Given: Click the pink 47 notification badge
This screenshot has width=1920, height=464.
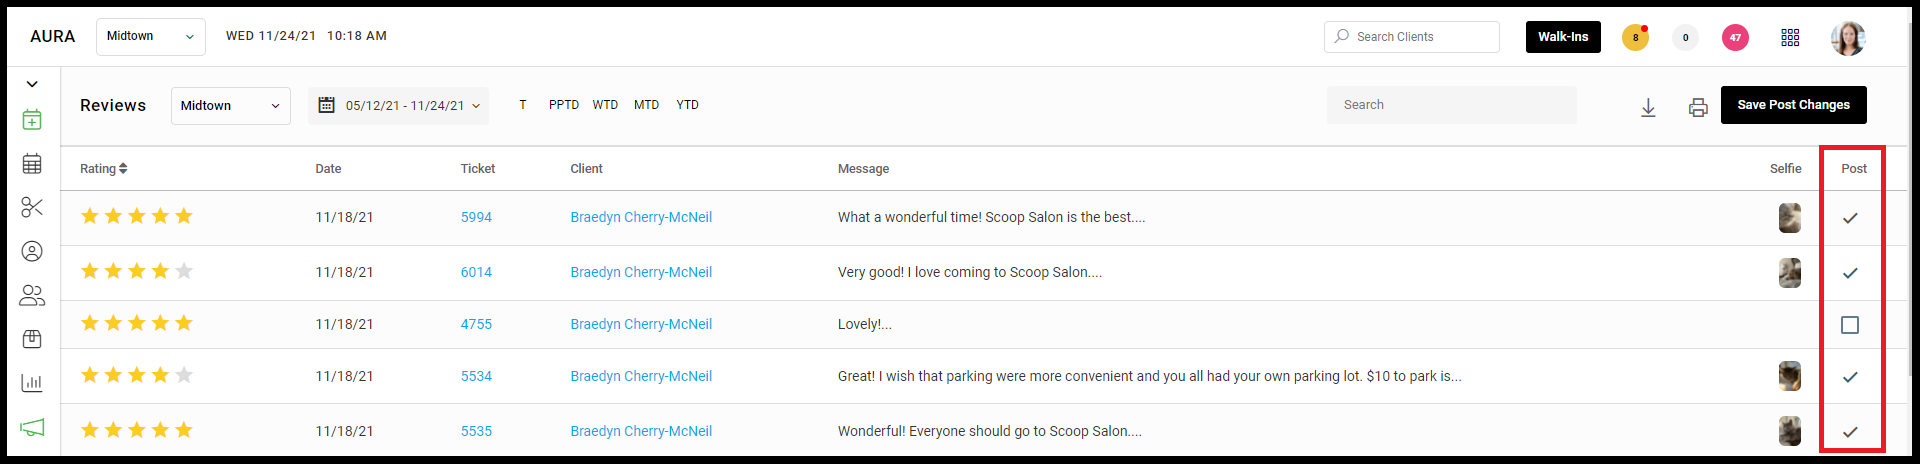Looking at the screenshot, I should tap(1735, 38).
